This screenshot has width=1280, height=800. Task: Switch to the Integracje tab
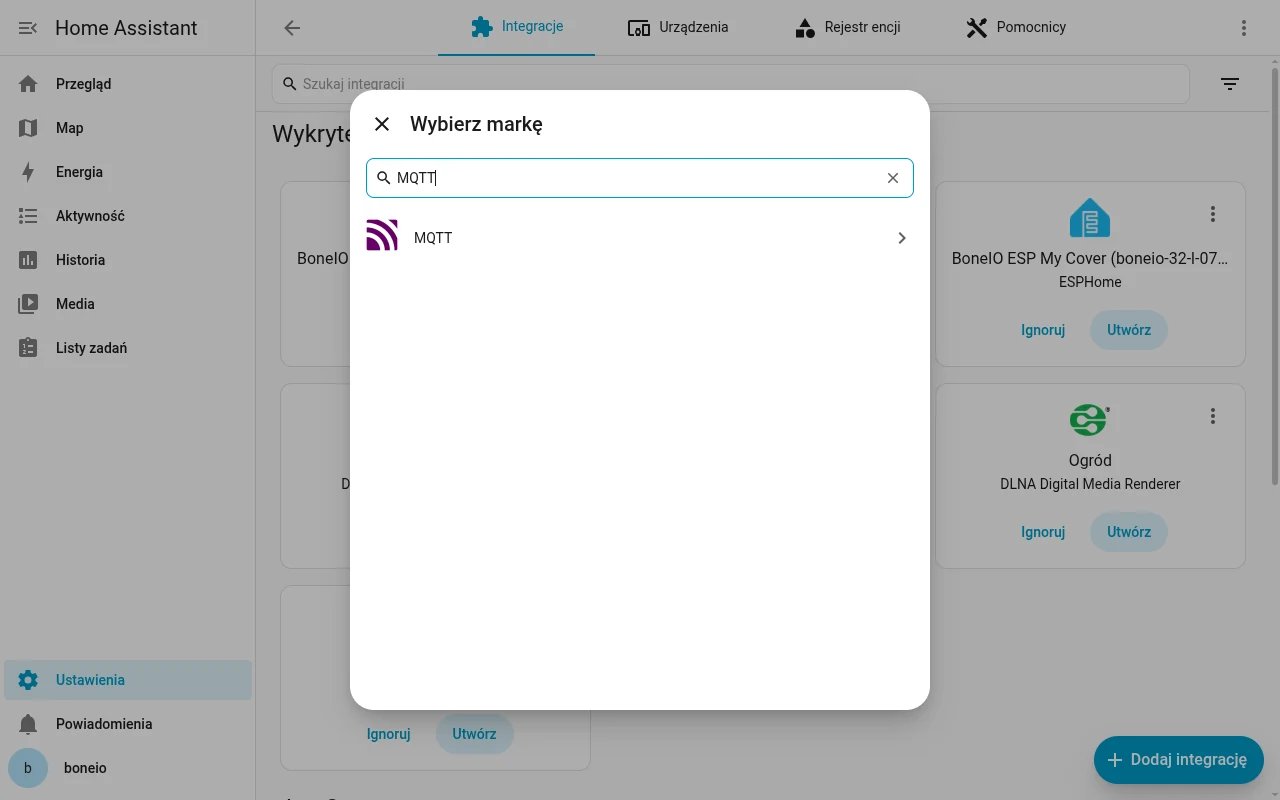pos(517,27)
